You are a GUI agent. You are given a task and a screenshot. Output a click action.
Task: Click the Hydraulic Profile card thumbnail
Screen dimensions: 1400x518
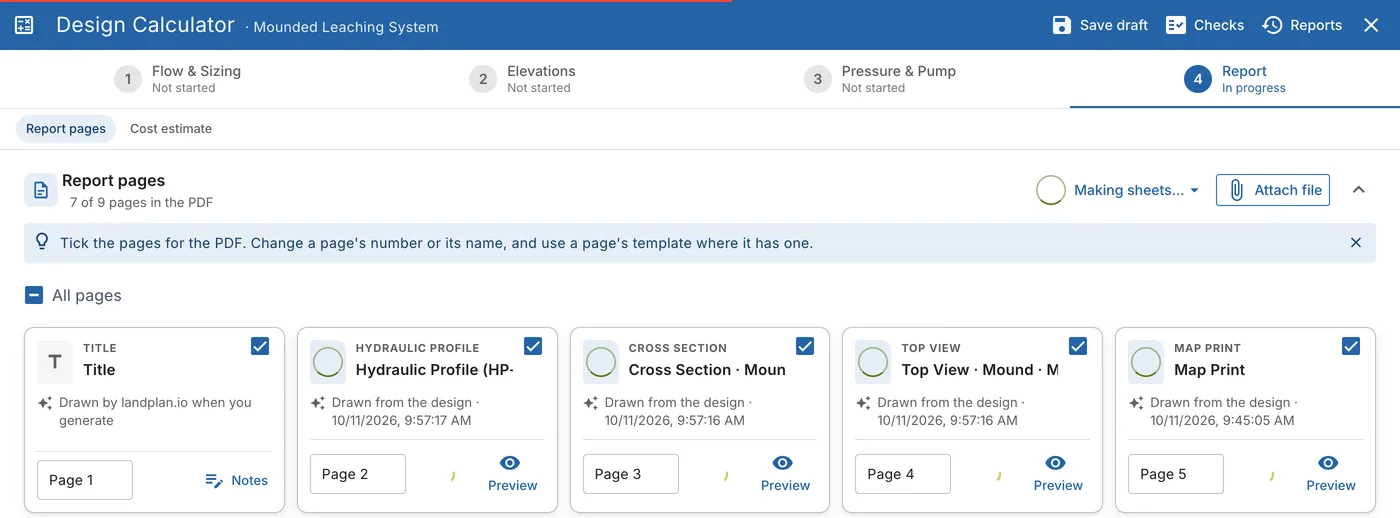(x=328, y=362)
